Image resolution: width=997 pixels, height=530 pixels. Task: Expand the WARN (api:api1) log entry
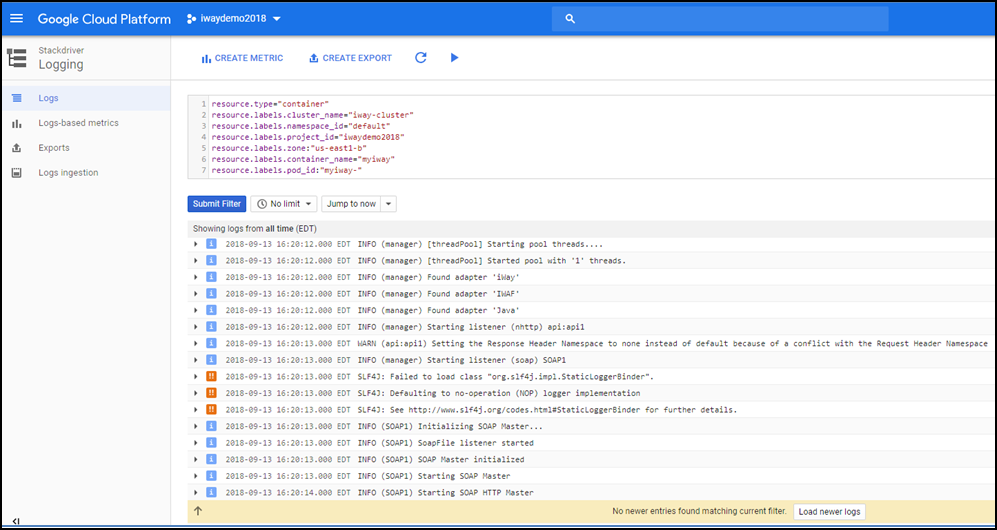(195, 343)
